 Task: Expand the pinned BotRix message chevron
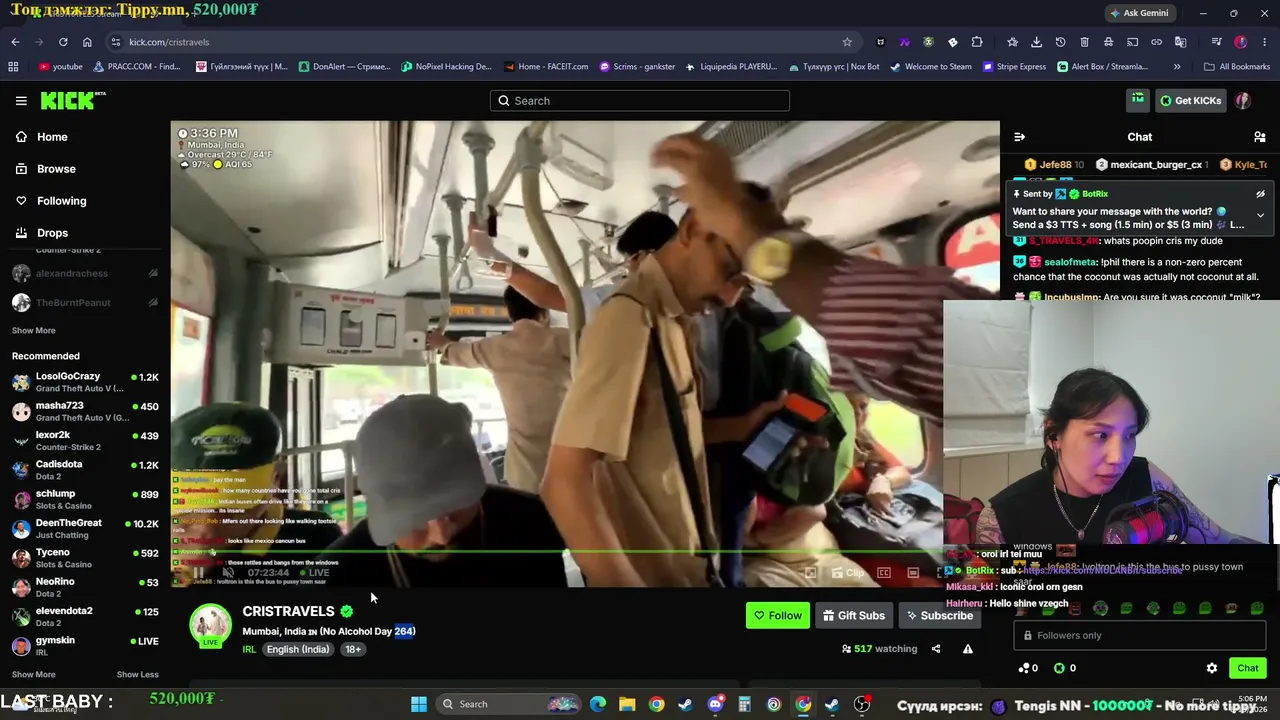coord(1260,215)
